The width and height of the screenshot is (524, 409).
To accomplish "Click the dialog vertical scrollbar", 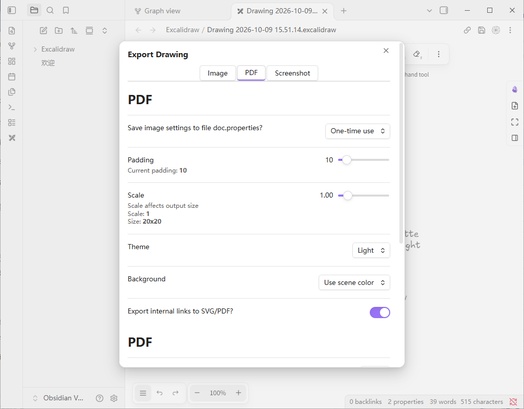I will click(401, 144).
